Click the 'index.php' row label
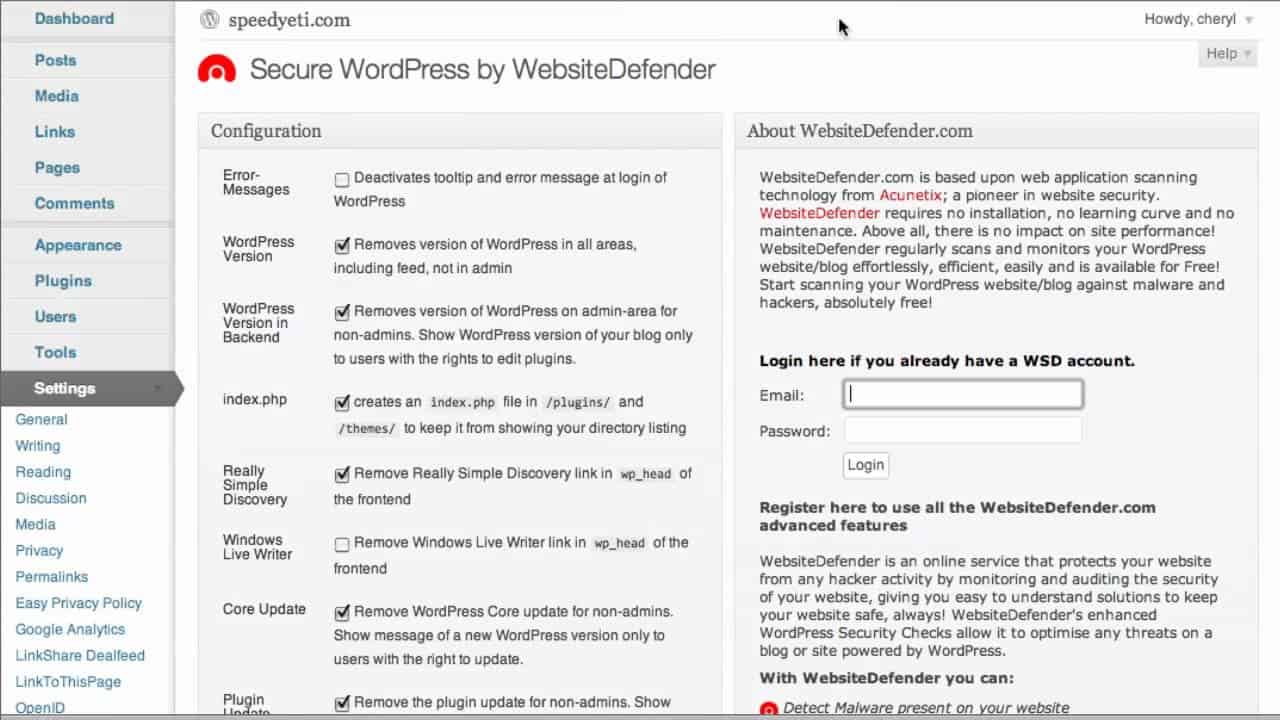Viewport: 1280px width, 720px height. (254, 400)
